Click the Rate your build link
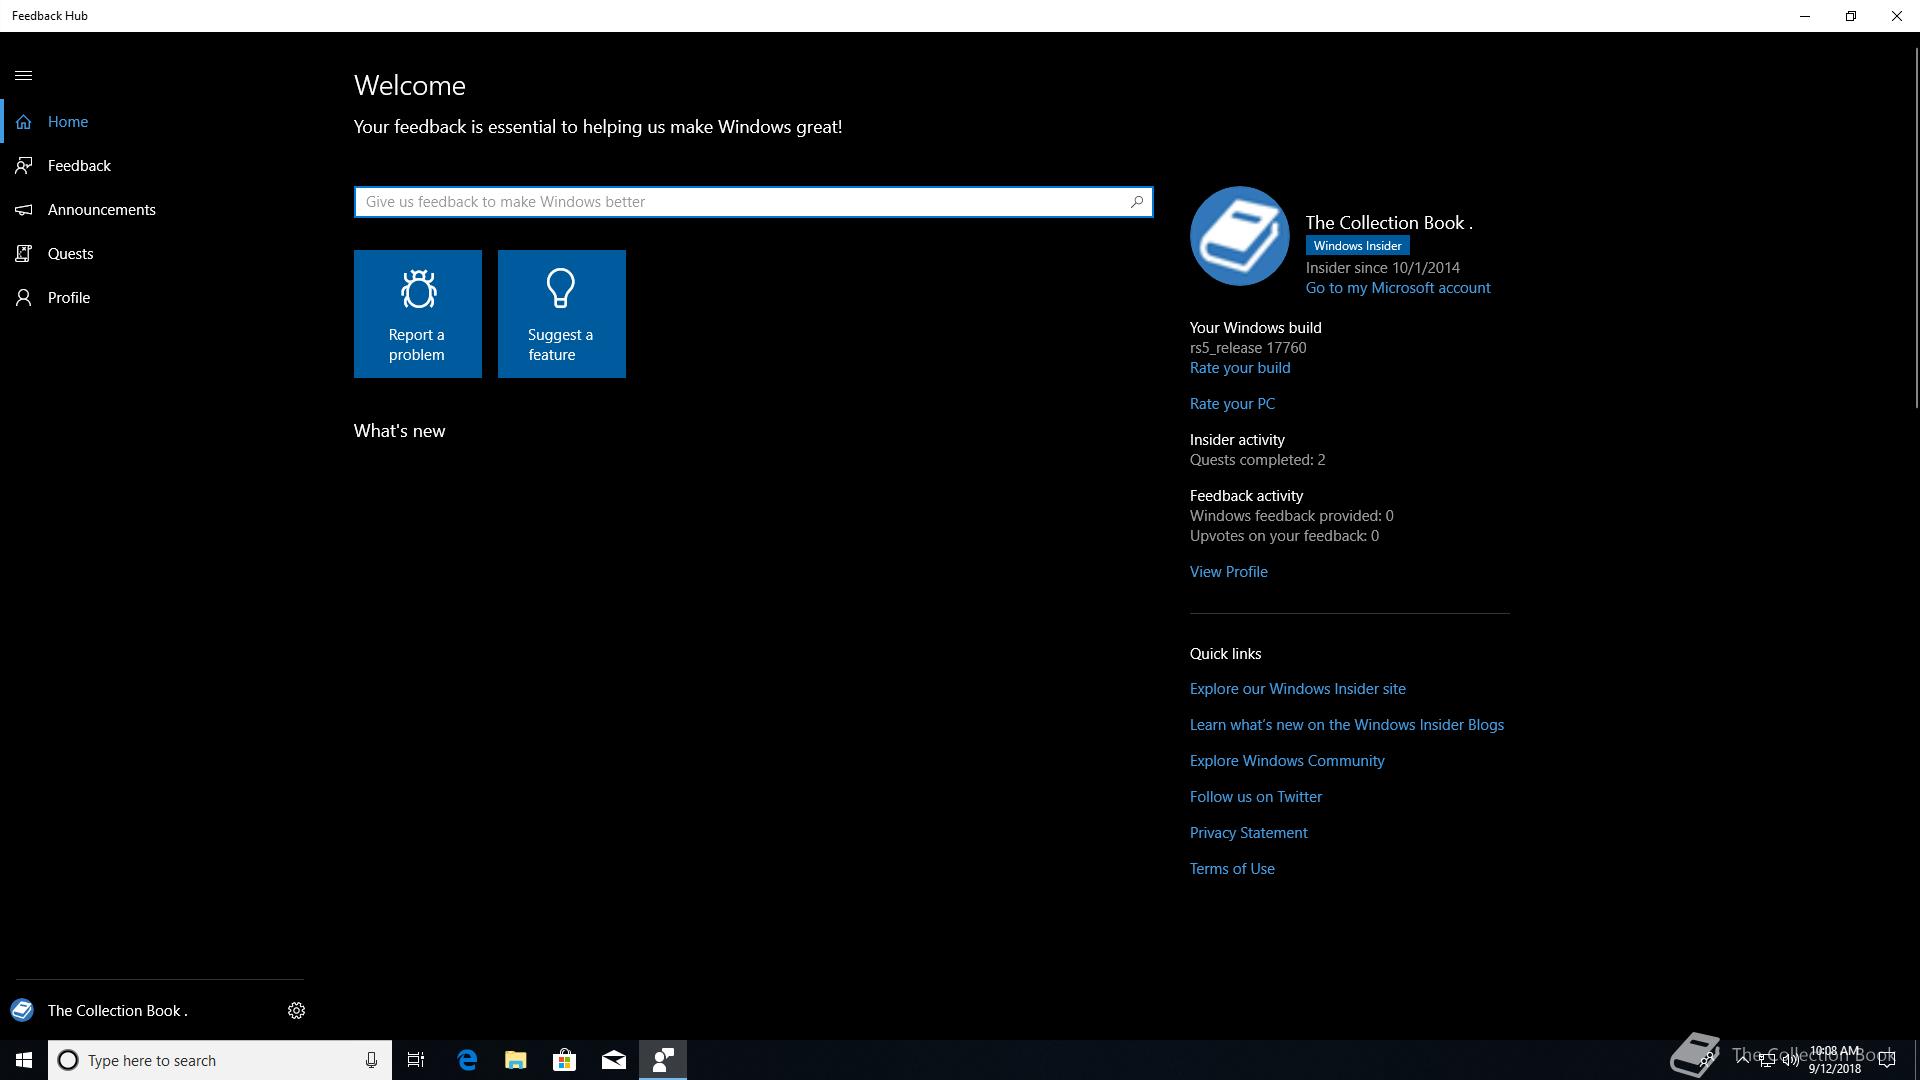Image resolution: width=1920 pixels, height=1080 pixels. (1239, 368)
